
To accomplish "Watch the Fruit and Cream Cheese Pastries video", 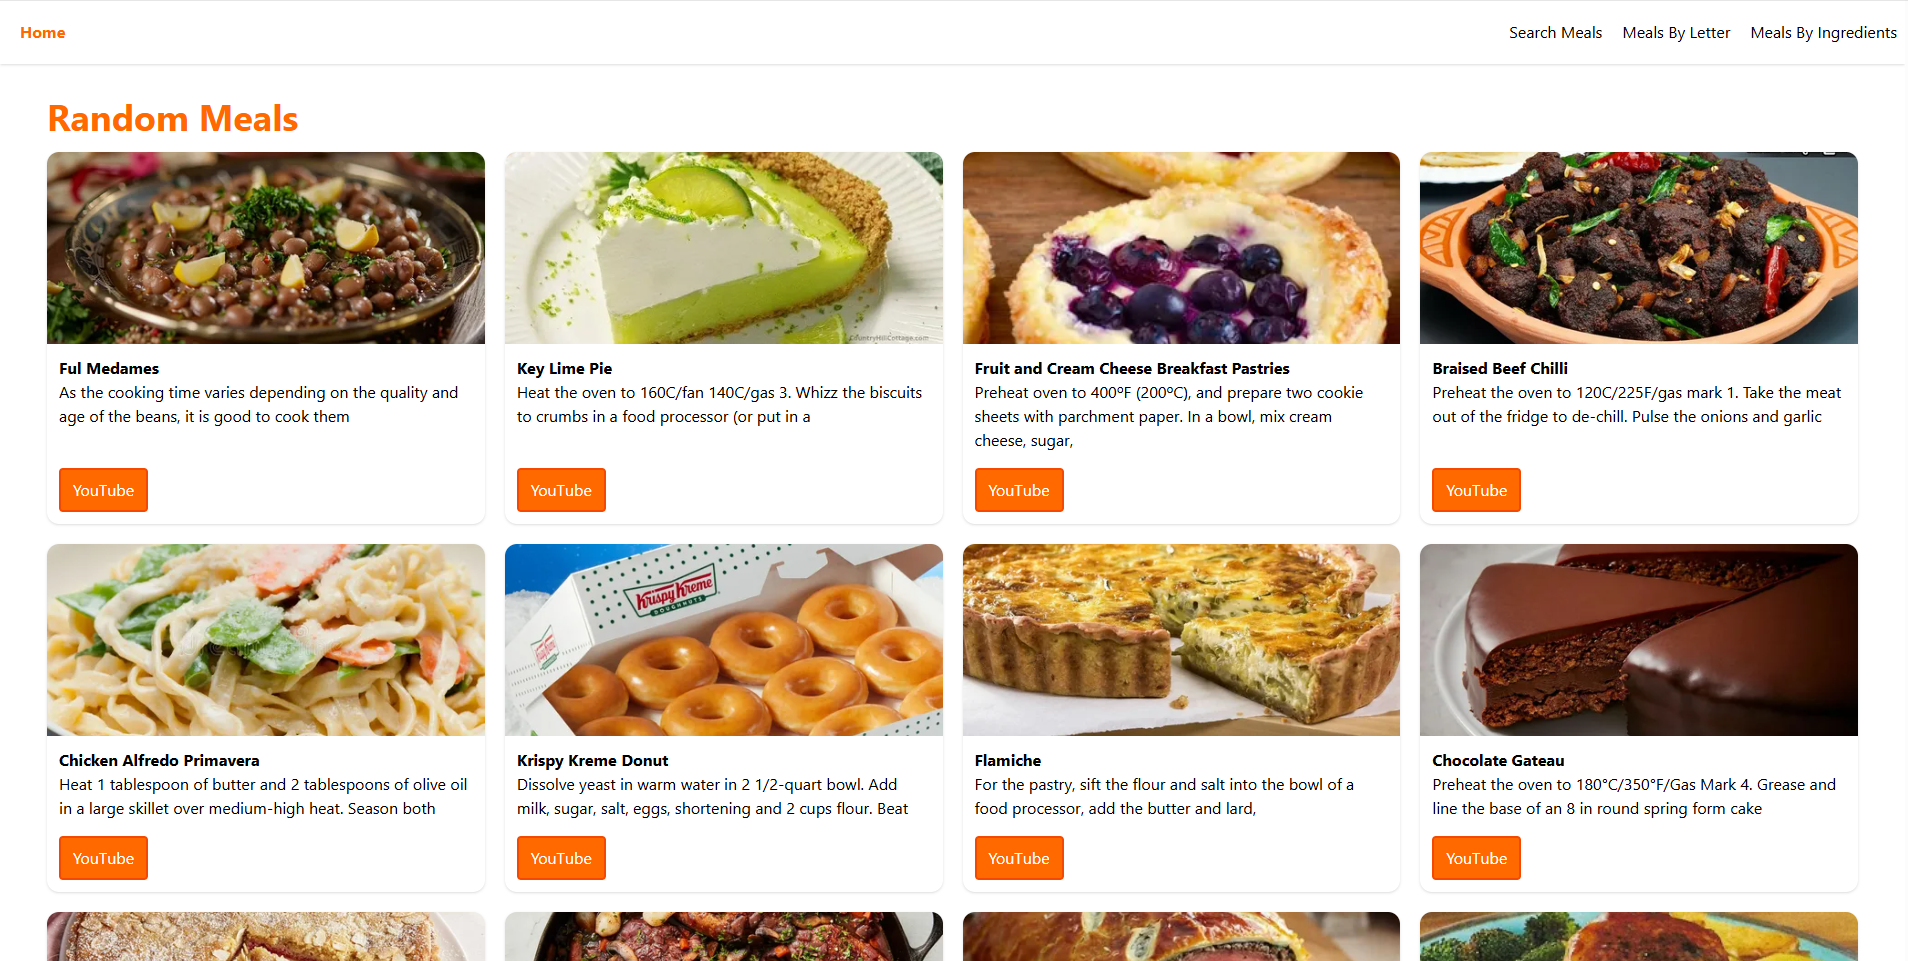I will pyautogui.click(x=1018, y=490).
